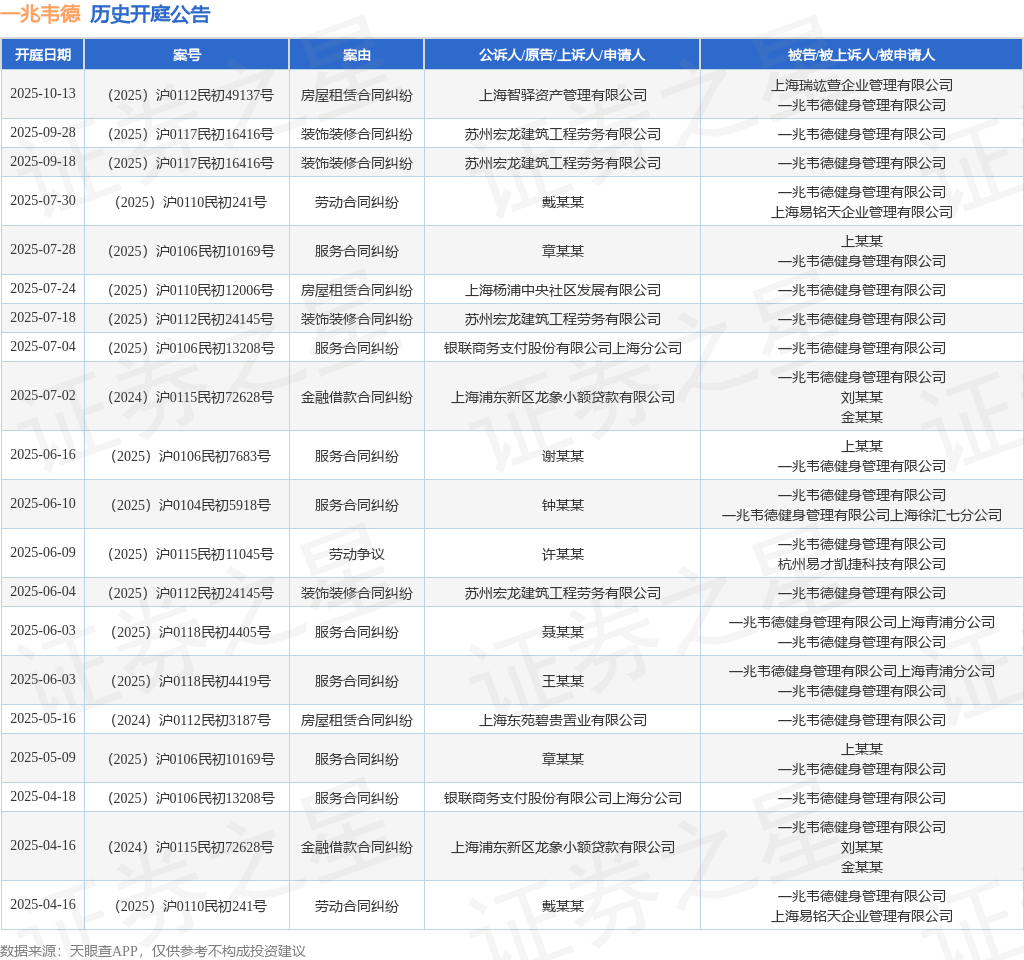The image size is (1024, 960).
Task: Select the date cell 2025-06-09
Action: [x=43, y=552]
